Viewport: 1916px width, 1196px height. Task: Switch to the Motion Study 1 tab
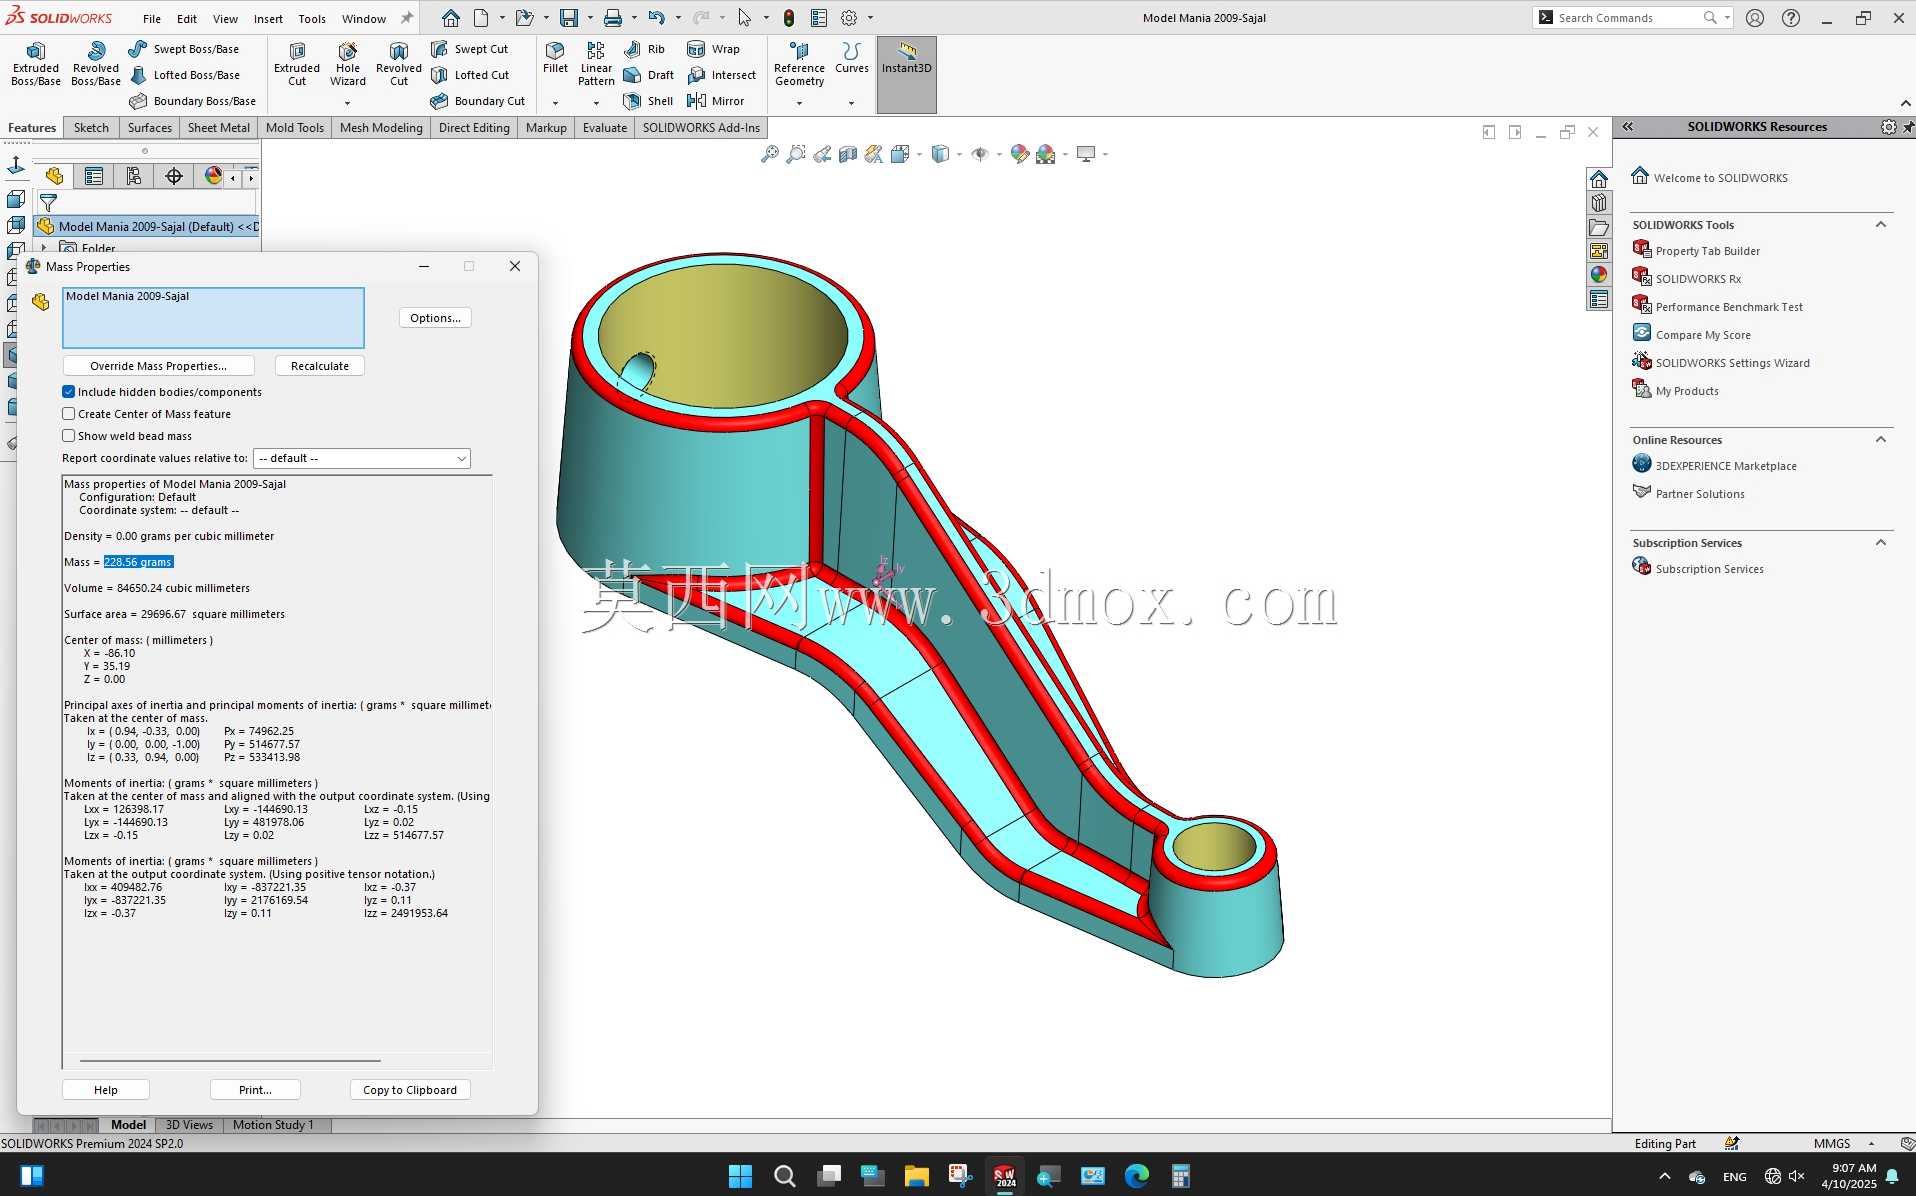273,1125
